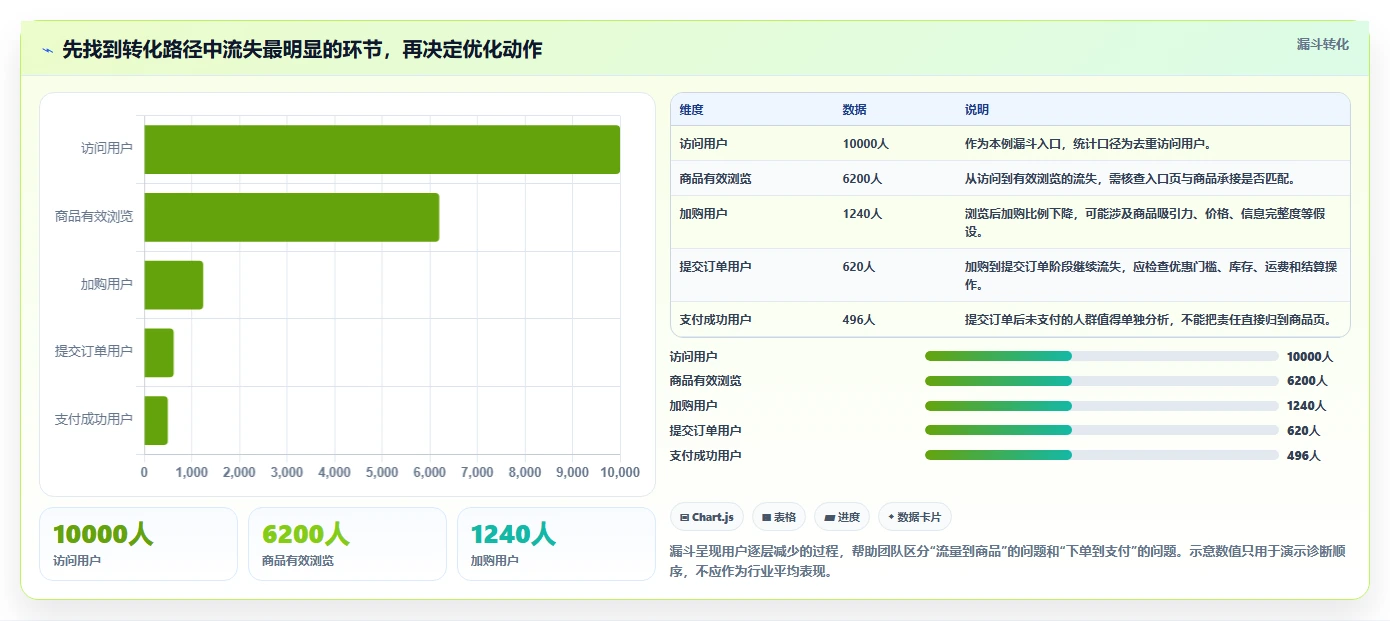Select the 数据卡片 tag chip
Screen dimensions: 1390x621
tap(914, 517)
